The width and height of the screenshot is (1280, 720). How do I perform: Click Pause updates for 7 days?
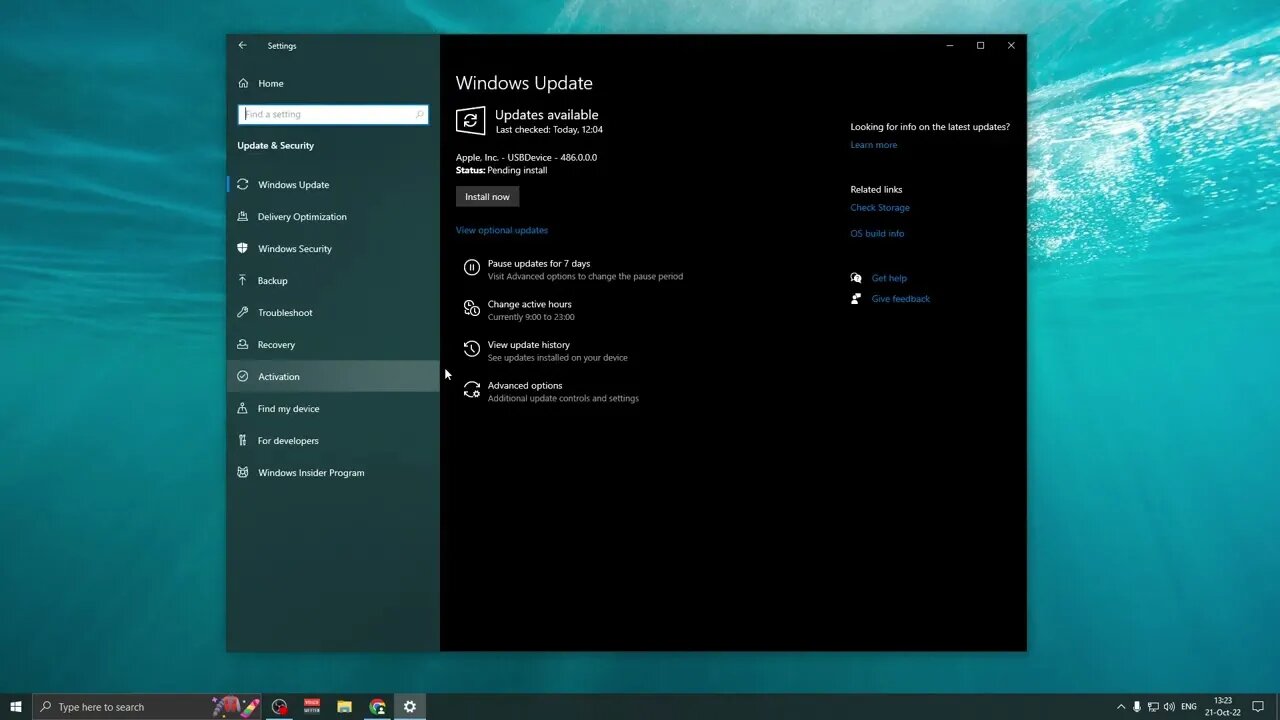click(x=539, y=264)
